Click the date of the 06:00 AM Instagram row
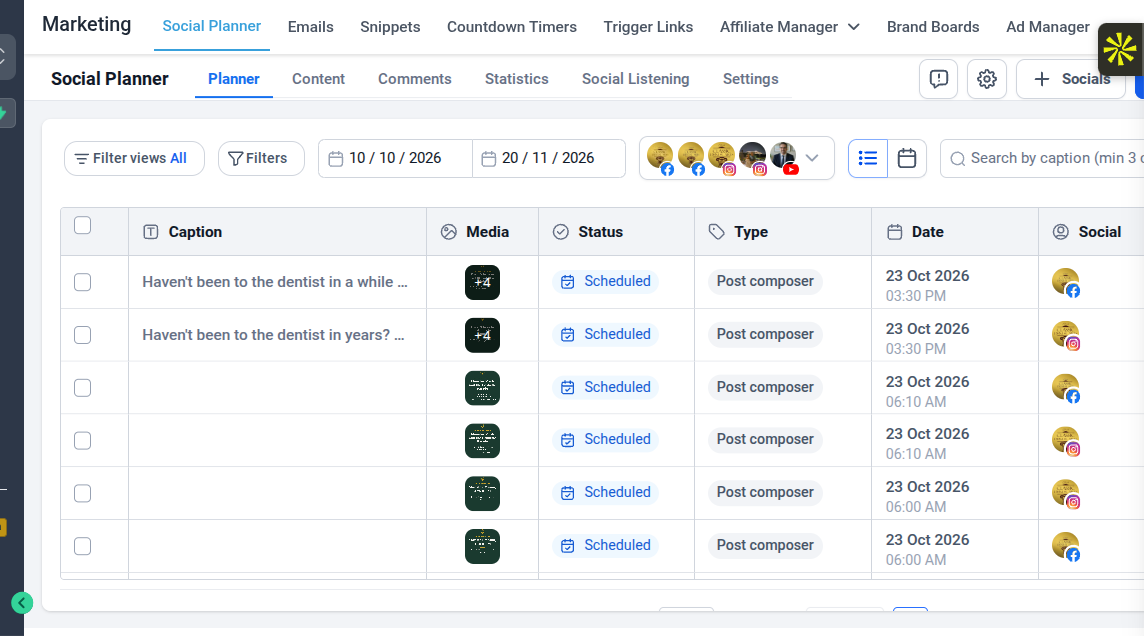Screen dimensions: 1144x636 [927, 497]
